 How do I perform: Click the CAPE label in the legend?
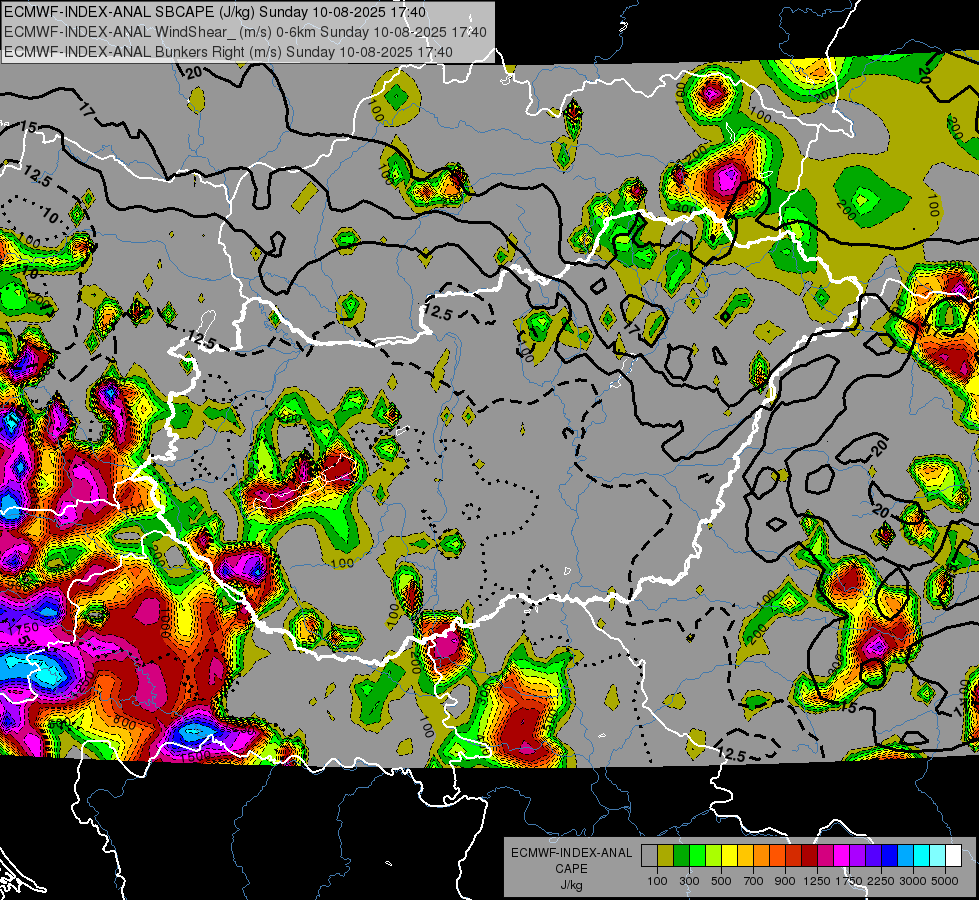tap(571, 869)
